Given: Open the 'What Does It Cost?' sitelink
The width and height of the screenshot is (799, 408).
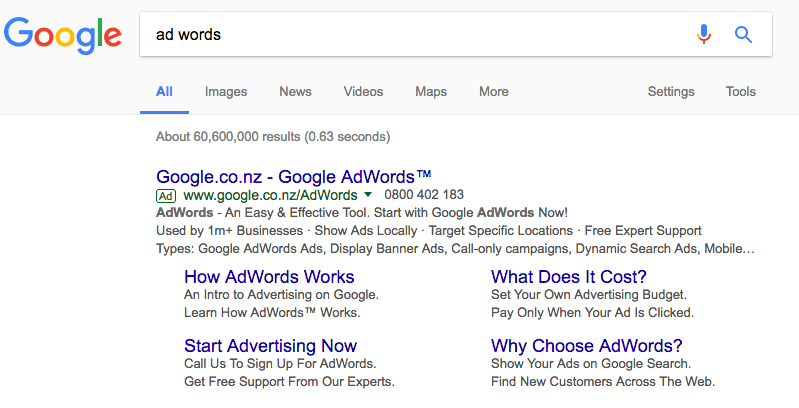Looking at the screenshot, I should point(569,277).
